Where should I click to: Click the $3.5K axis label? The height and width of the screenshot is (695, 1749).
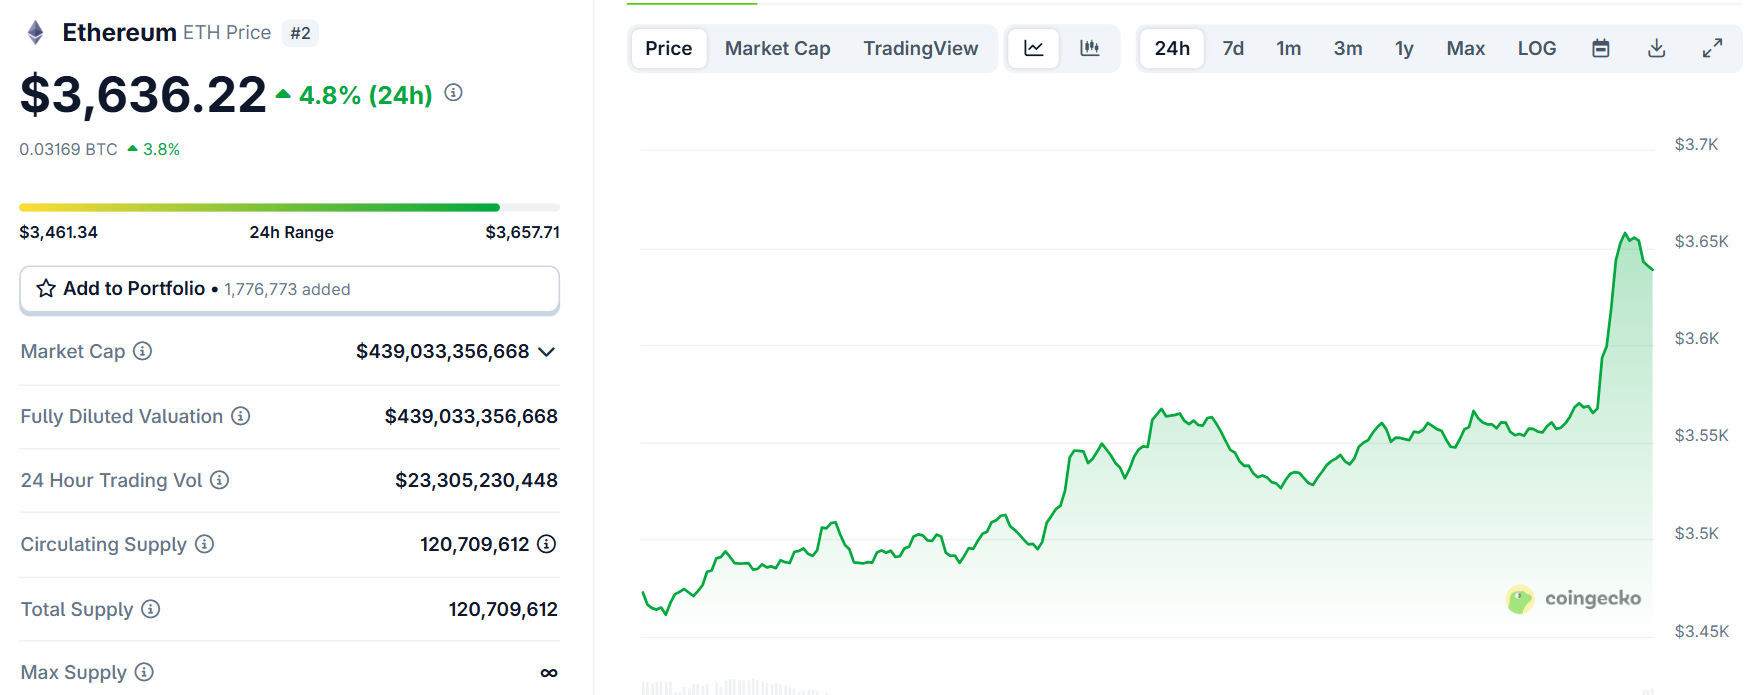(x=1697, y=533)
